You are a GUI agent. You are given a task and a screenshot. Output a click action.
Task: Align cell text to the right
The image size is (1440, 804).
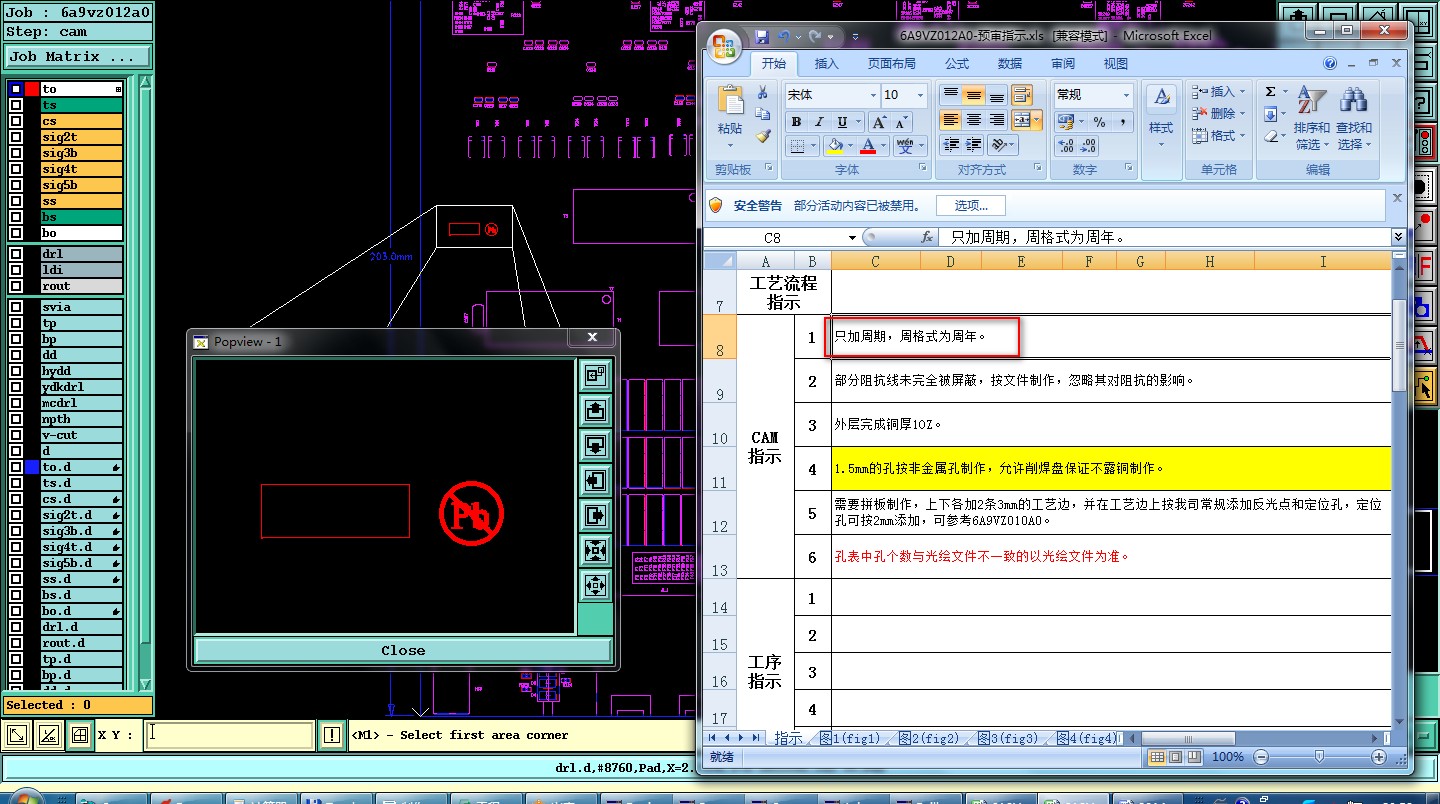(x=996, y=120)
